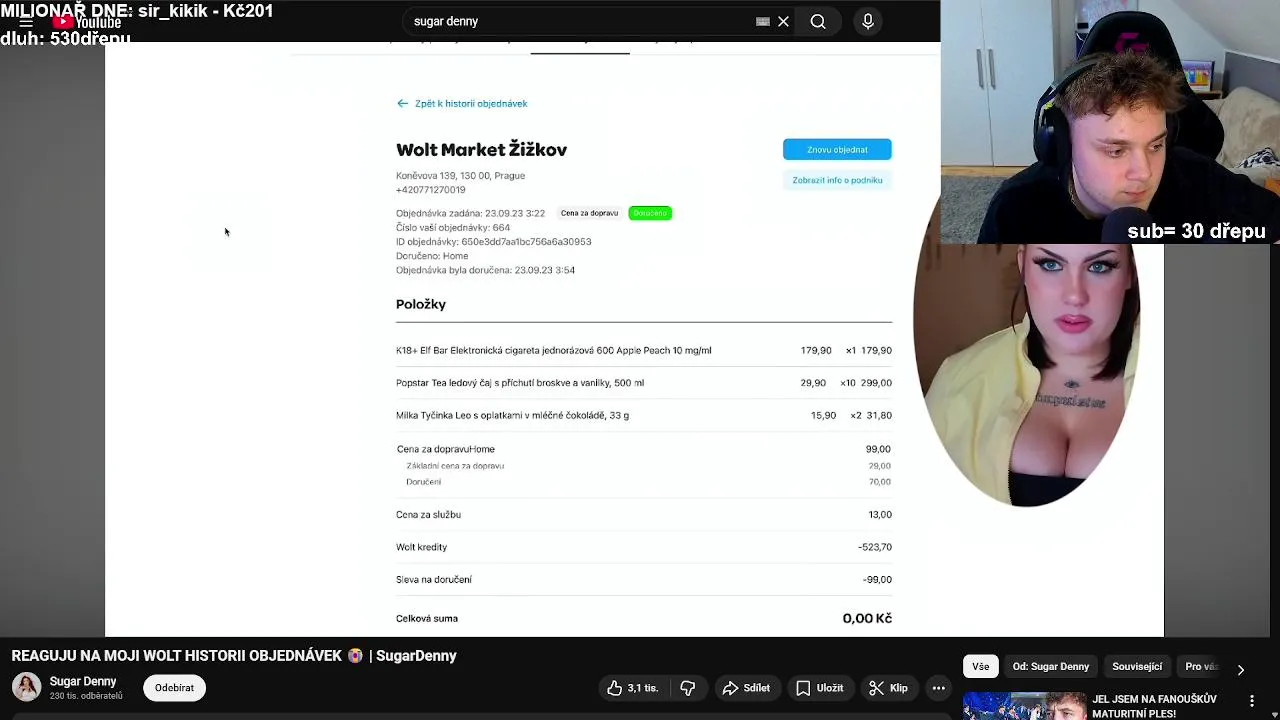The image size is (1280, 720).
Task: Go back to order history arrow
Action: pos(402,103)
